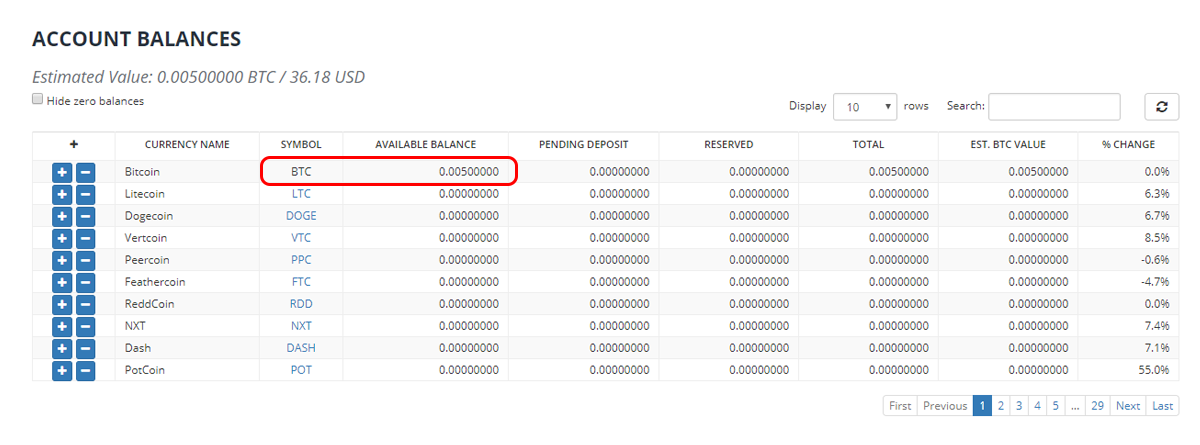Viewport: 1200px width, 445px height.
Task: Refresh balances with the reload icon button
Action: point(1162,107)
